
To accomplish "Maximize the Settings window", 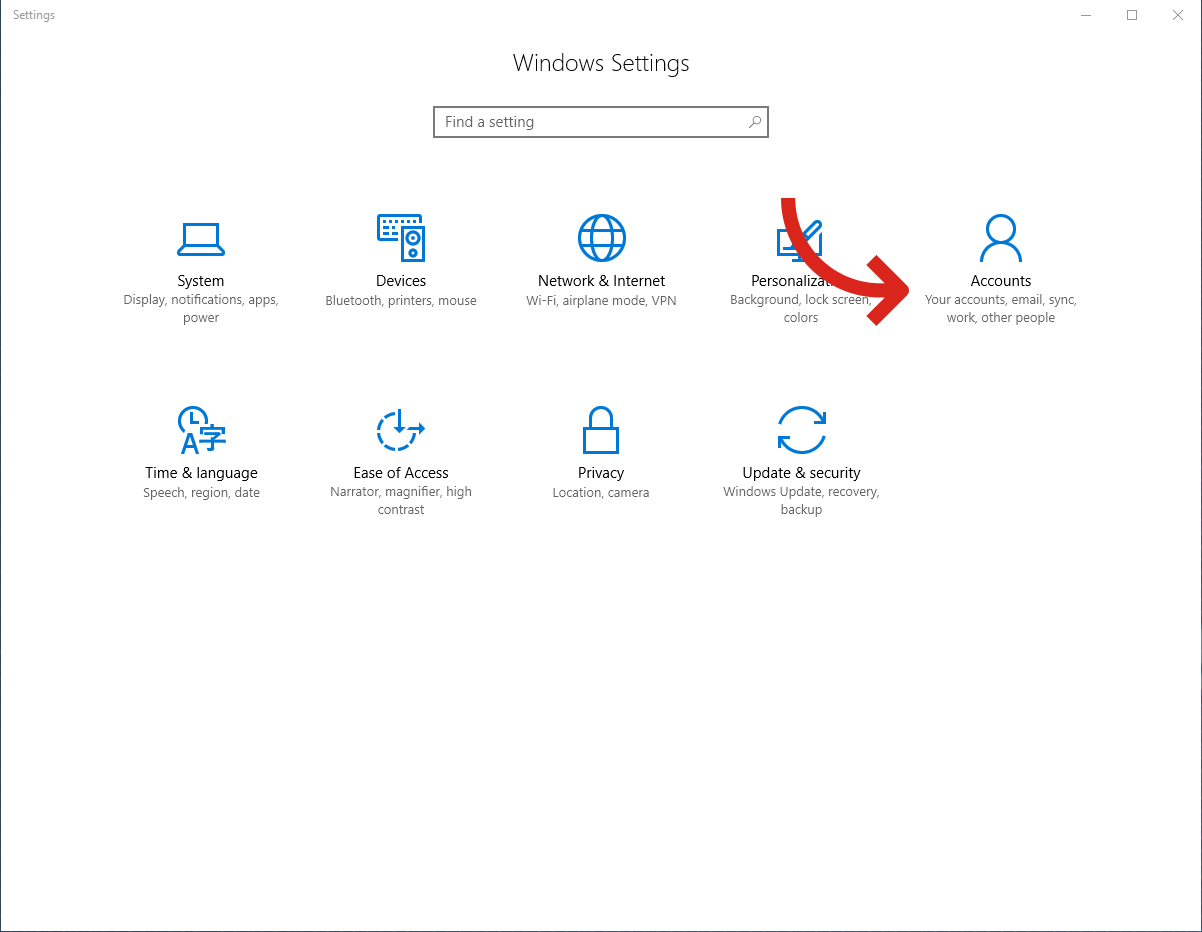I will (x=1132, y=15).
